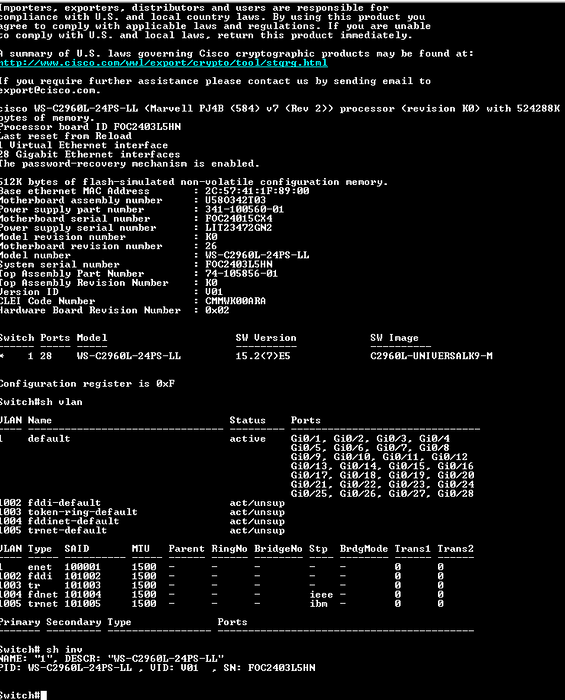The width and height of the screenshot is (565, 700).
Task: Click the 28 Gigabit Ethernet interfaces line
Action: pyautogui.click(x=90, y=154)
